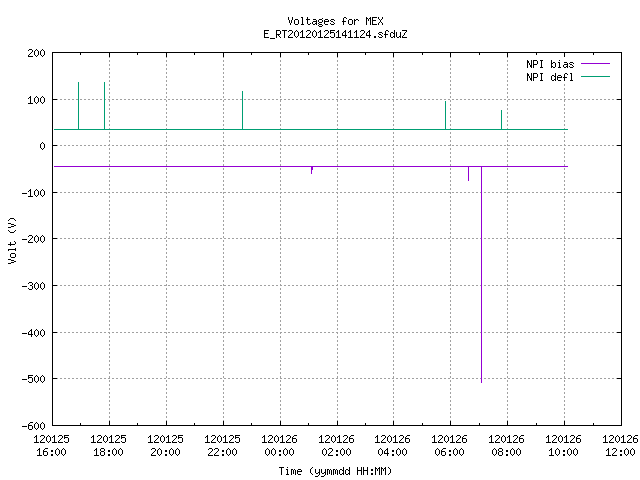Click the chart title 'Voltages for MEX'
This screenshot has height=480, width=640.
point(335,21)
